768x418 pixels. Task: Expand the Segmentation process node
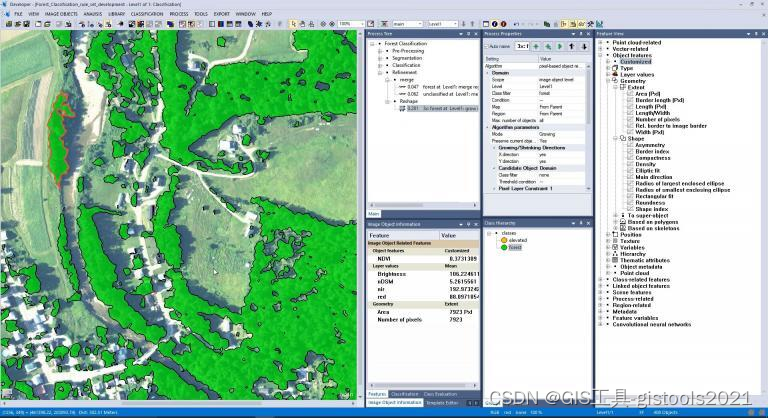380,58
